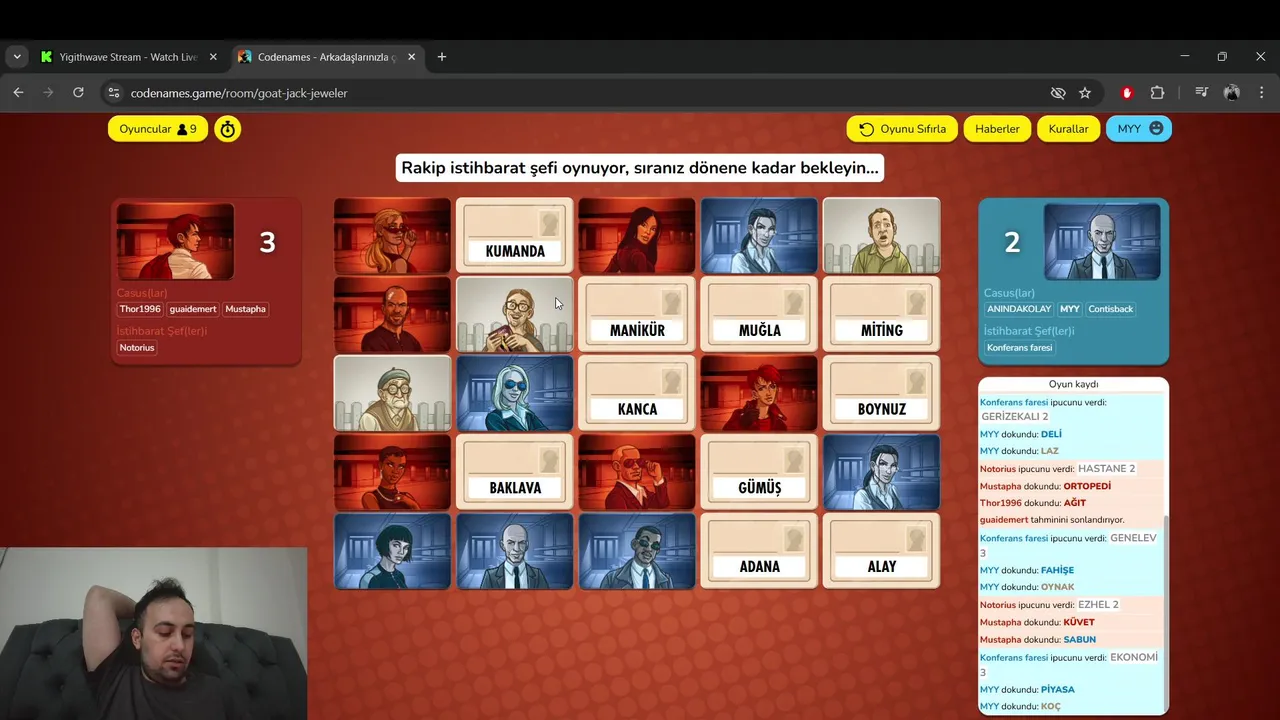The width and height of the screenshot is (1280, 720).
Task: Pick the MİTİNG card
Action: click(881, 314)
